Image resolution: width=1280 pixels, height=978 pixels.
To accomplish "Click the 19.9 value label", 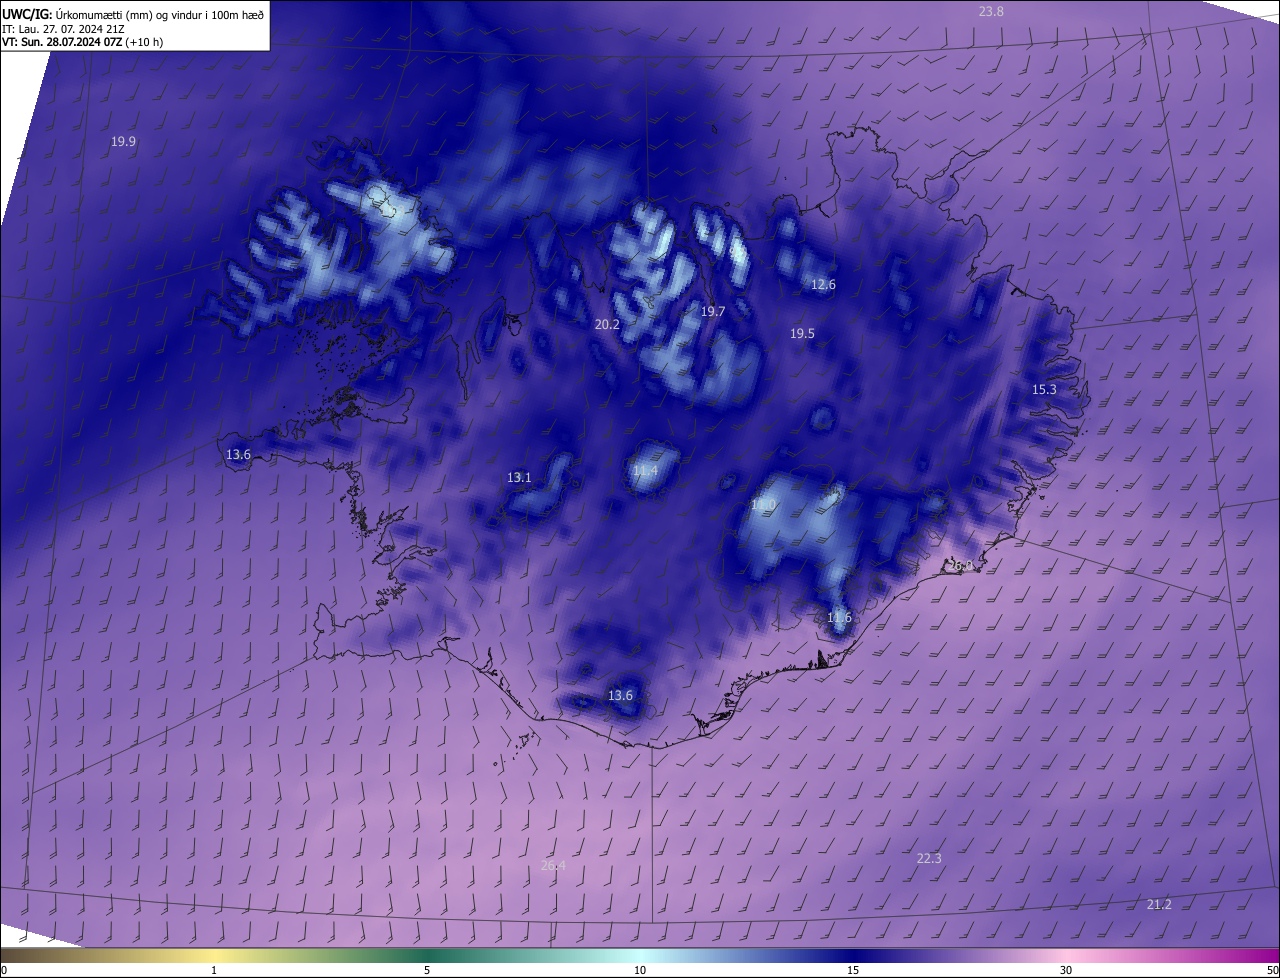I will pyautogui.click(x=123, y=142).
